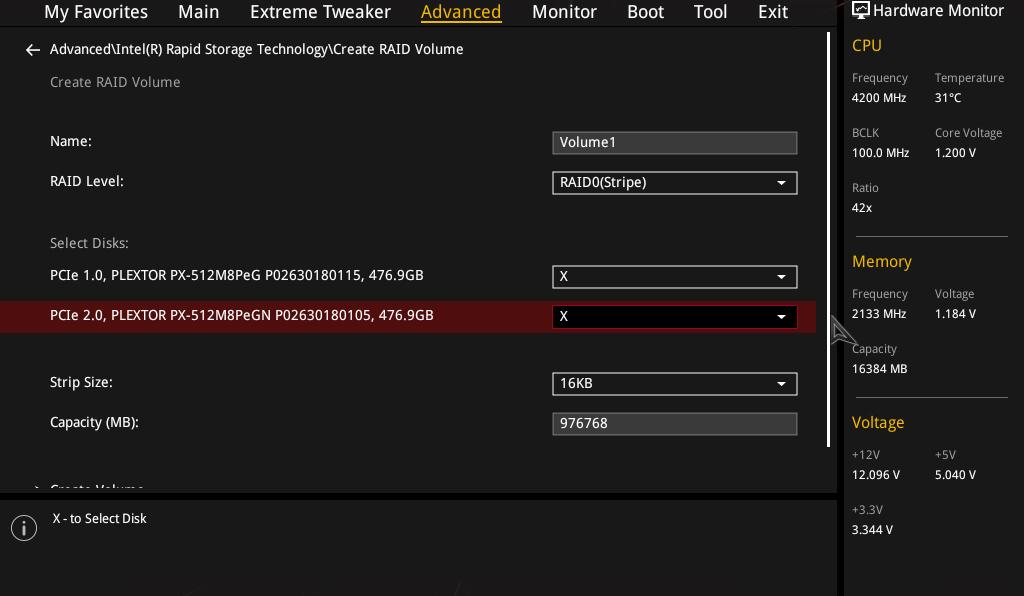Open the Exit menu

[x=772, y=12]
